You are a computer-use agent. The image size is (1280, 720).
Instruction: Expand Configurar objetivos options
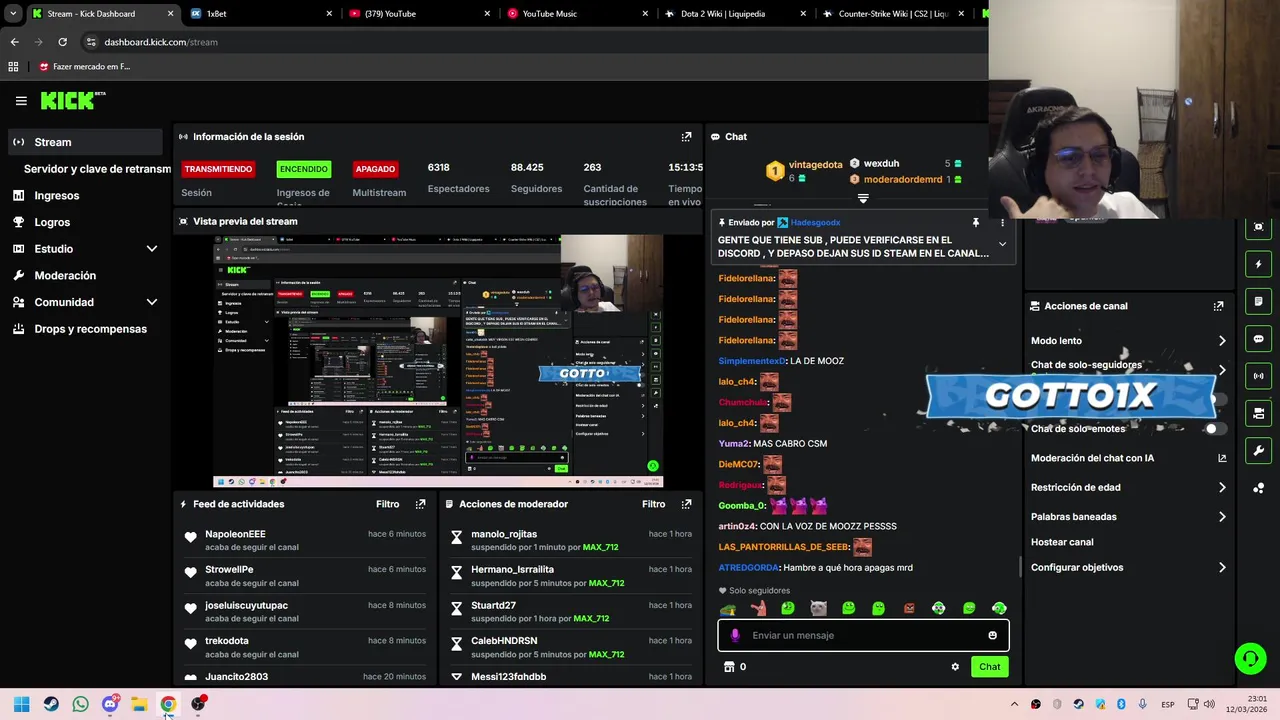1222,568
